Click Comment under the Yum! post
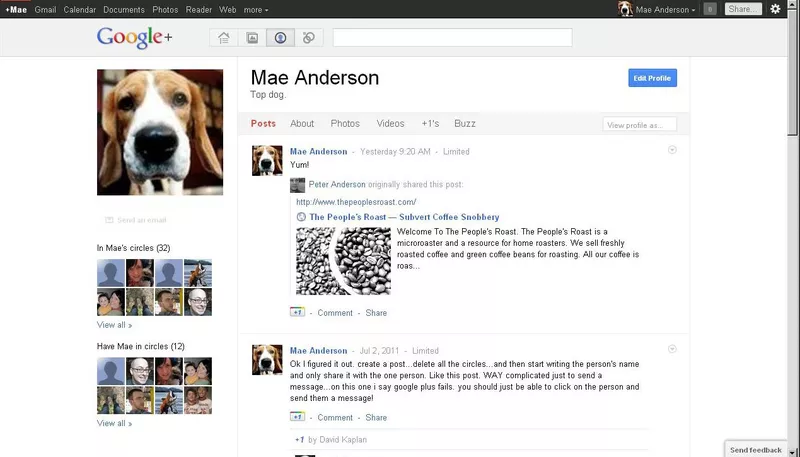This screenshot has height=457, width=800. pos(335,313)
